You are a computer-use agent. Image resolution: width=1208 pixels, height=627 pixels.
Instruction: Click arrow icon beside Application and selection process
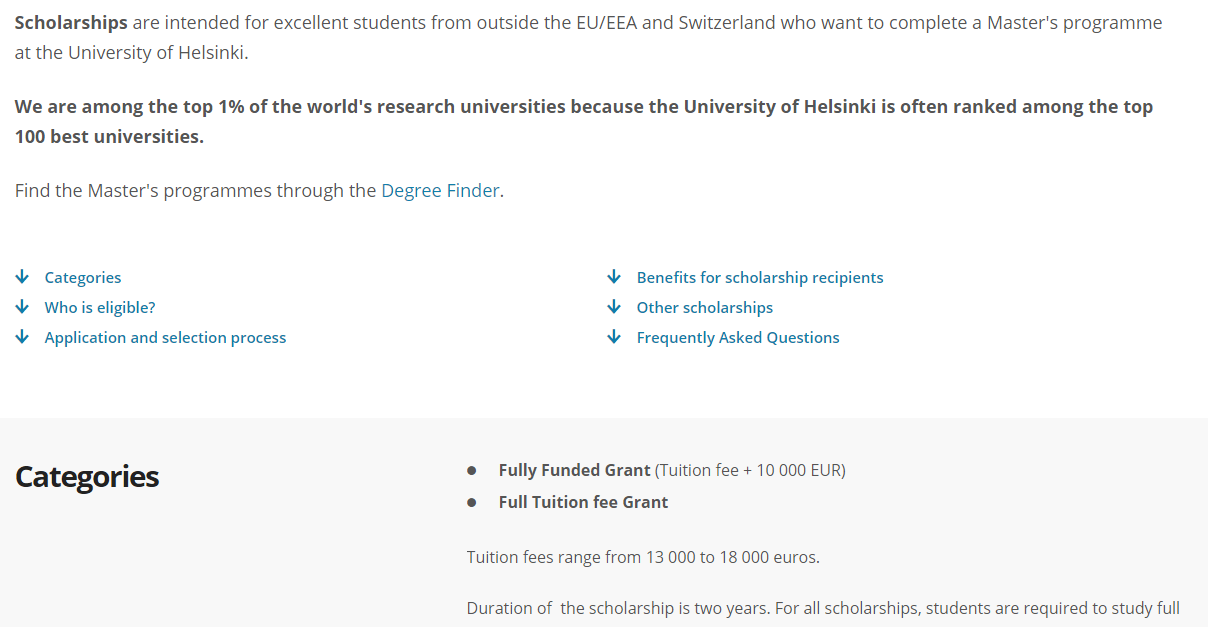[22, 337]
